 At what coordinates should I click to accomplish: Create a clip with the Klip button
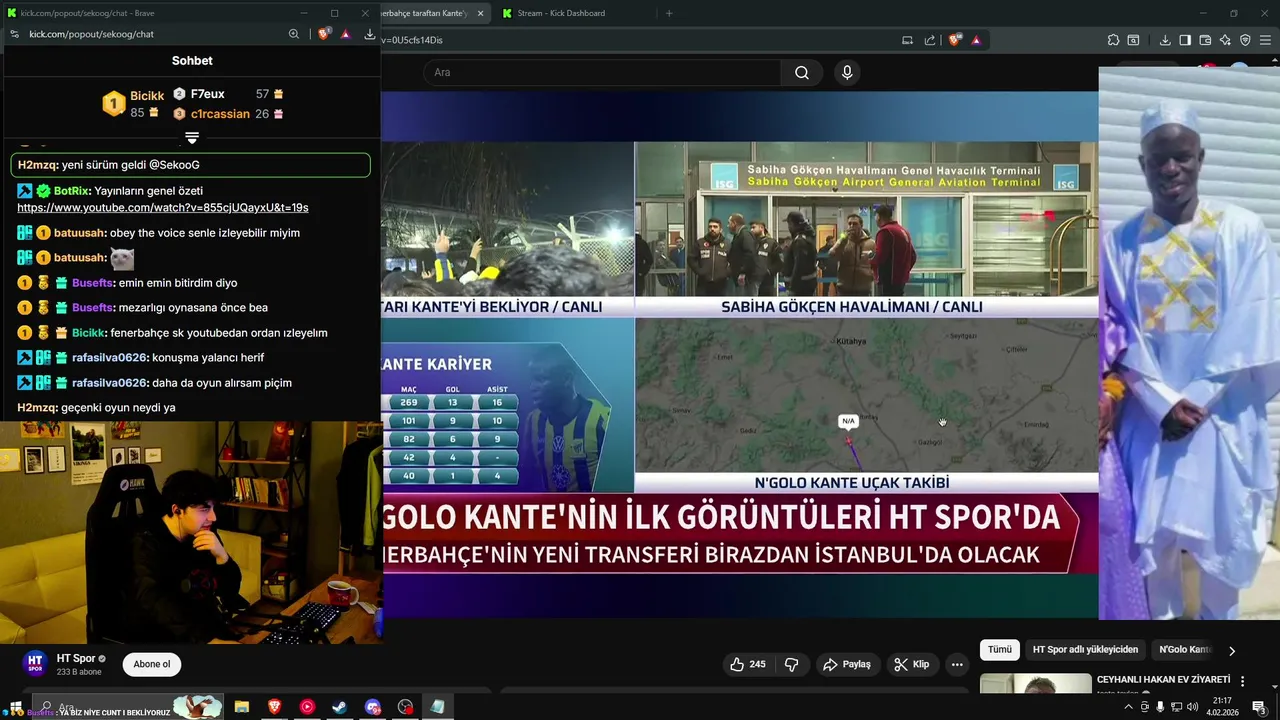[911, 664]
